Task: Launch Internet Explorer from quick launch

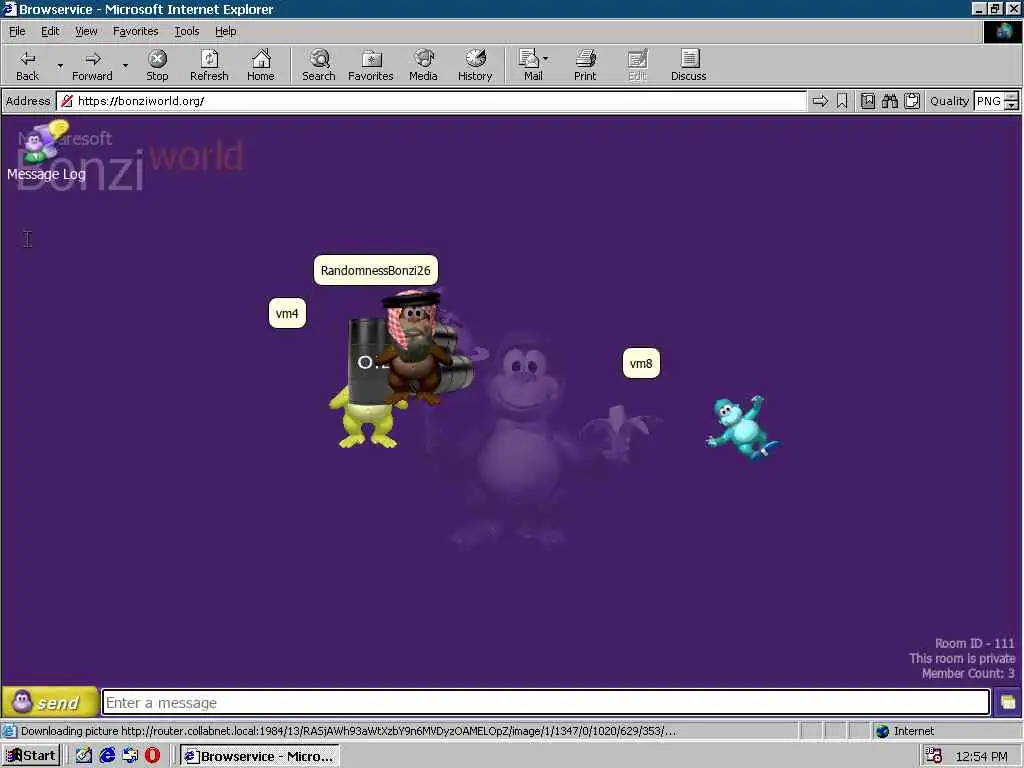Action: pyautogui.click(x=107, y=756)
